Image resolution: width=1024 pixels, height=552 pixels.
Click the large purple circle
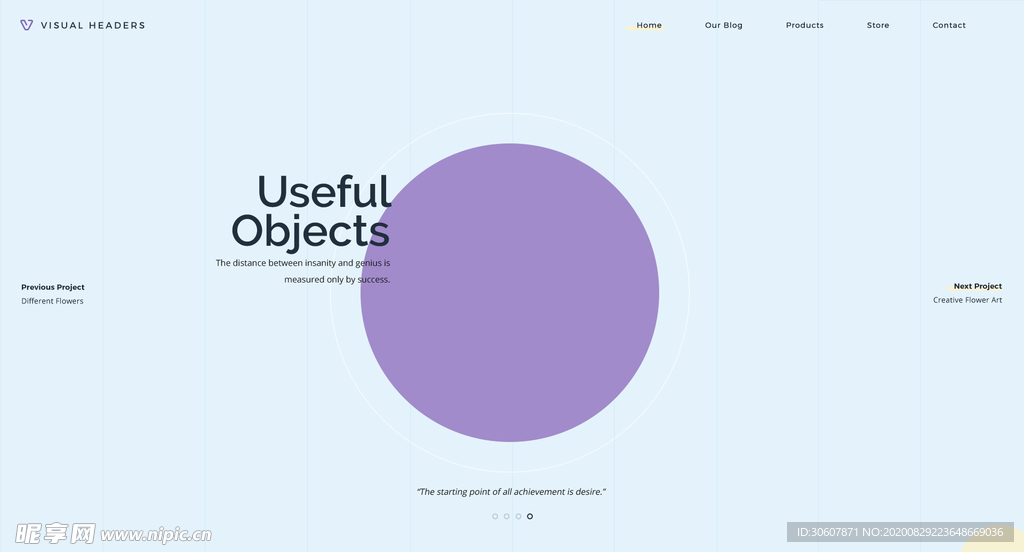tap(509, 293)
